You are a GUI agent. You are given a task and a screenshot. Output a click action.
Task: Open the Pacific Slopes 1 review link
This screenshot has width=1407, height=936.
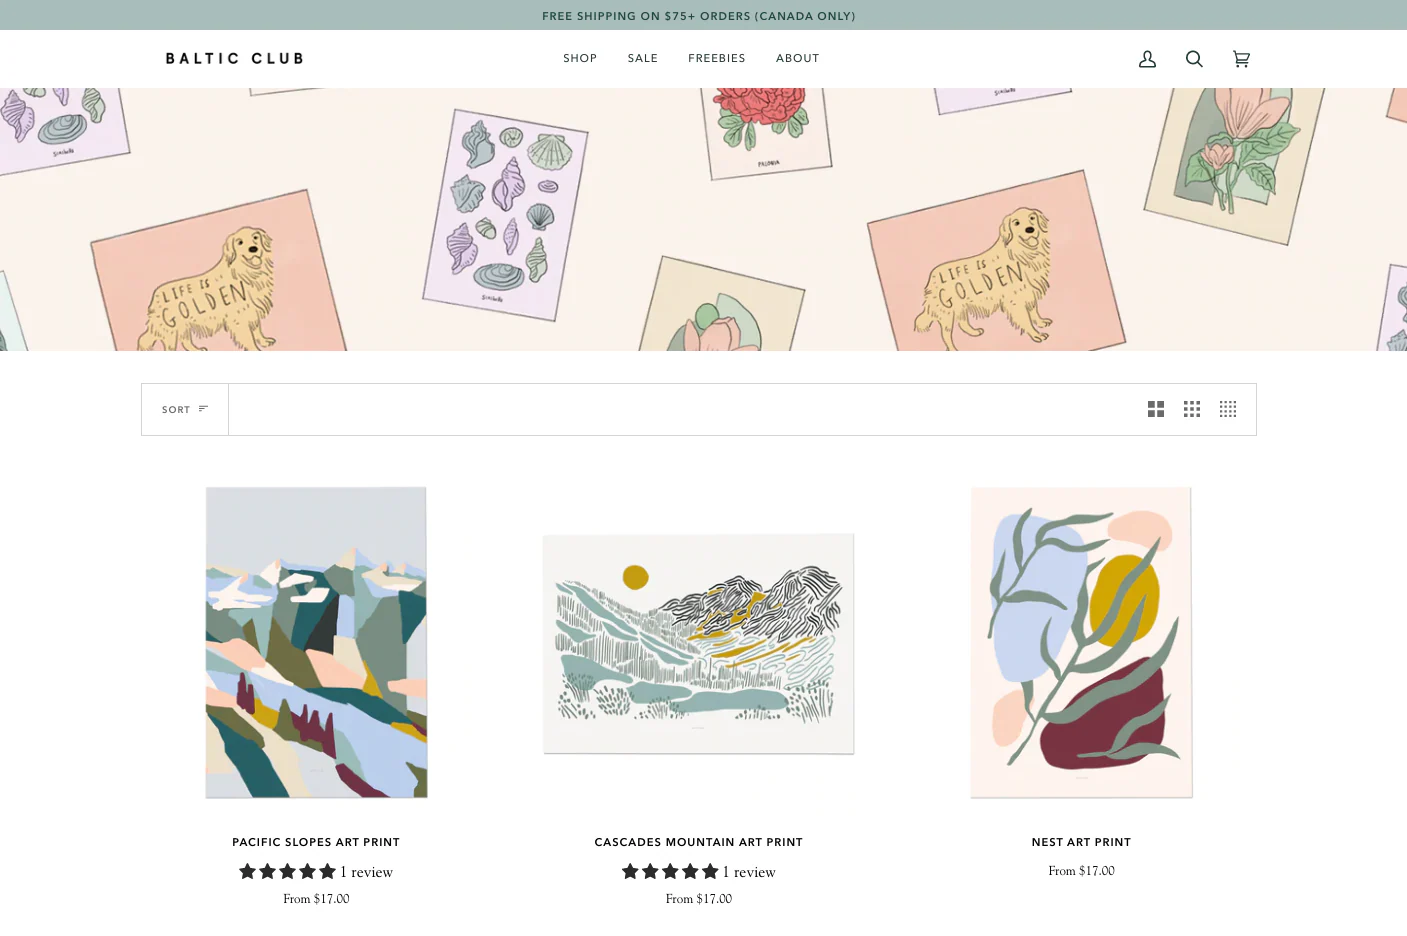coord(366,872)
